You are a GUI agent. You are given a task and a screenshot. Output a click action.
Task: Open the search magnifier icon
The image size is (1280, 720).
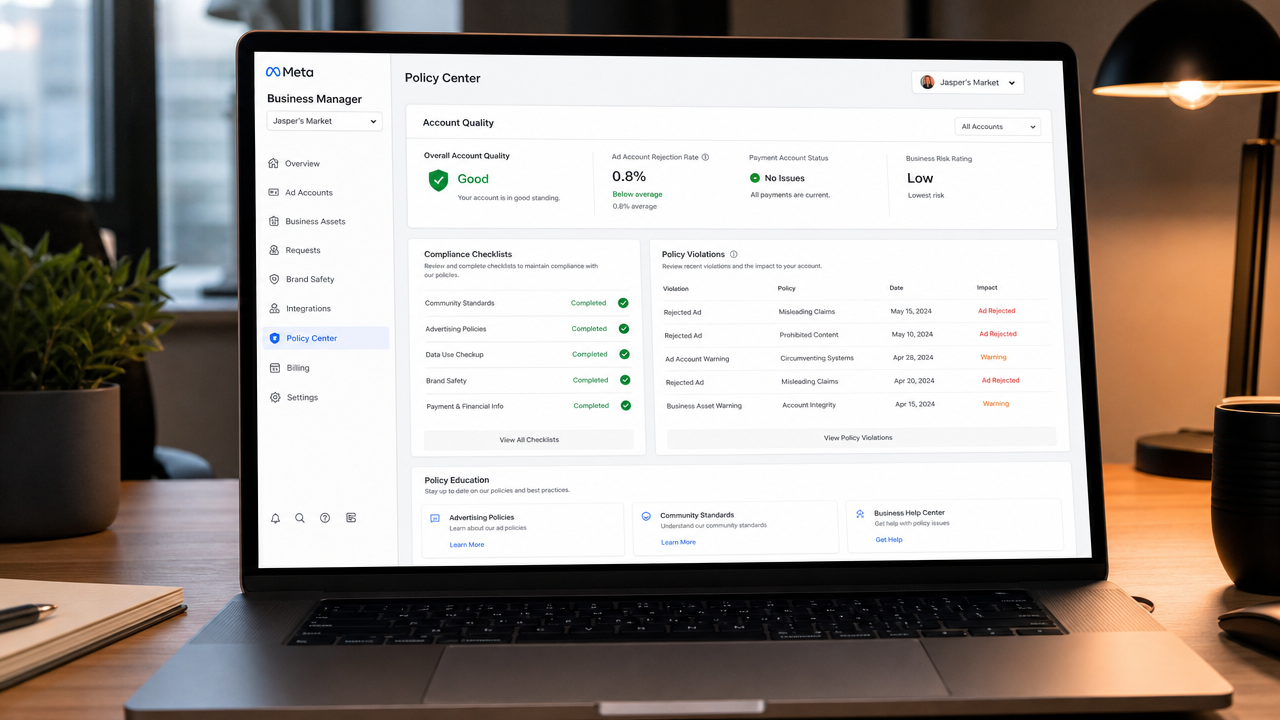pyautogui.click(x=300, y=518)
